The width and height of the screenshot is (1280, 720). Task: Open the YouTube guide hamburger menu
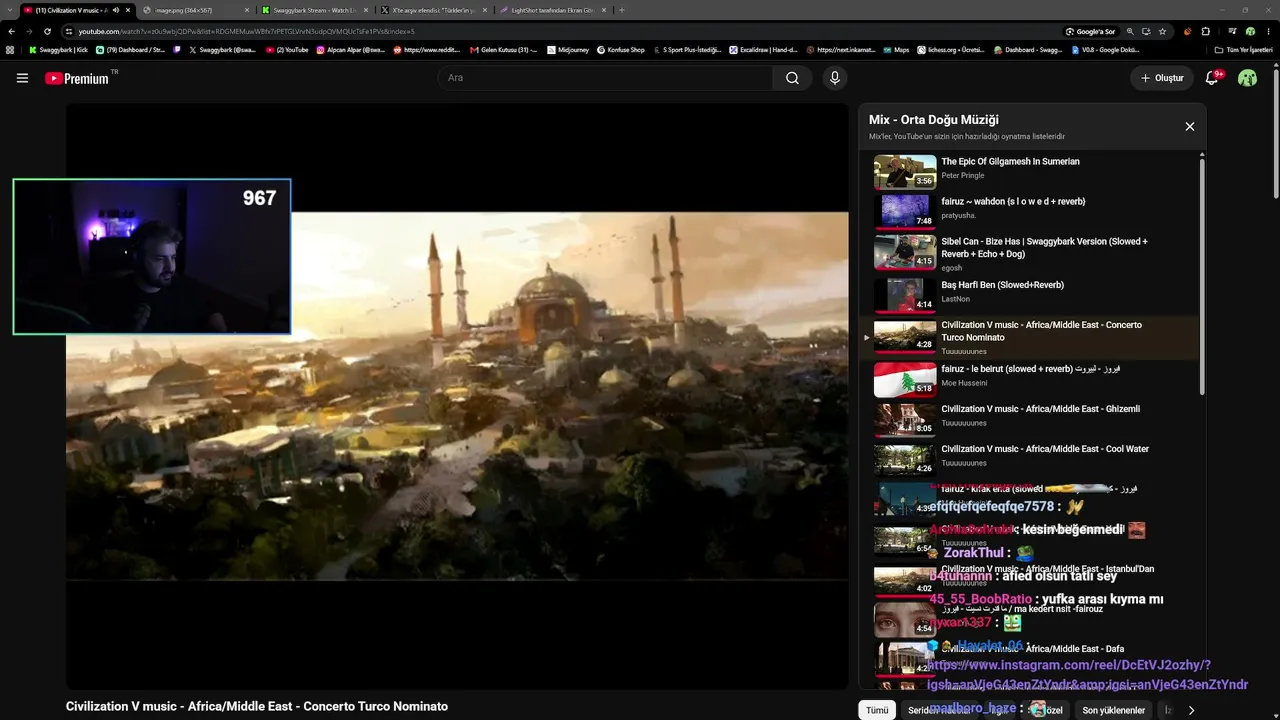point(22,78)
